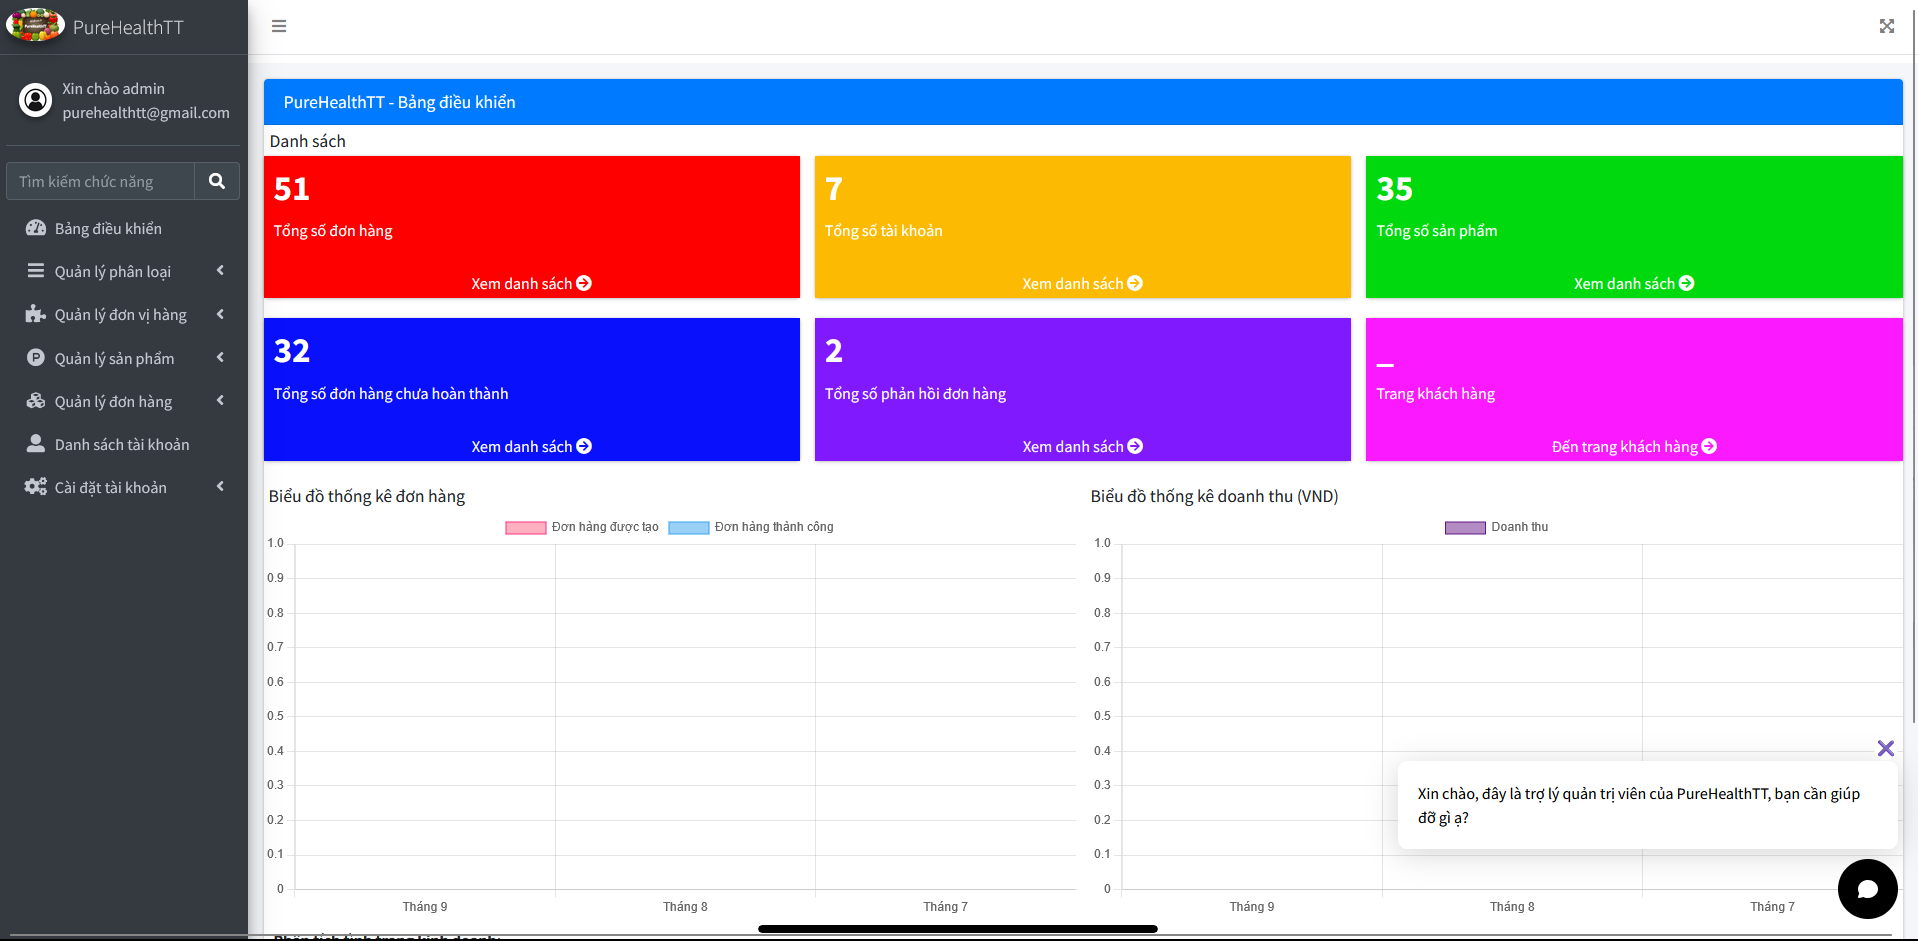Open Bảng điều khiển menu item
The width and height of the screenshot is (1918, 941).
pos(124,228)
